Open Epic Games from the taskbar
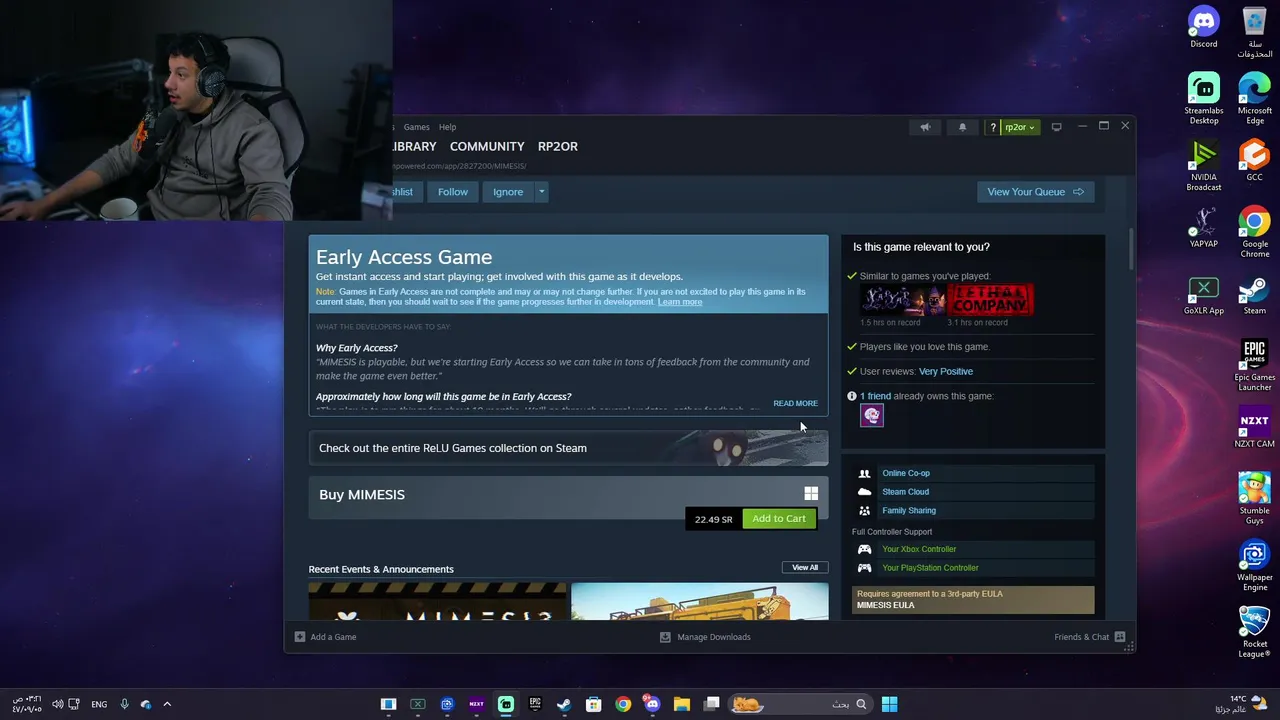1280x720 pixels. click(535, 704)
